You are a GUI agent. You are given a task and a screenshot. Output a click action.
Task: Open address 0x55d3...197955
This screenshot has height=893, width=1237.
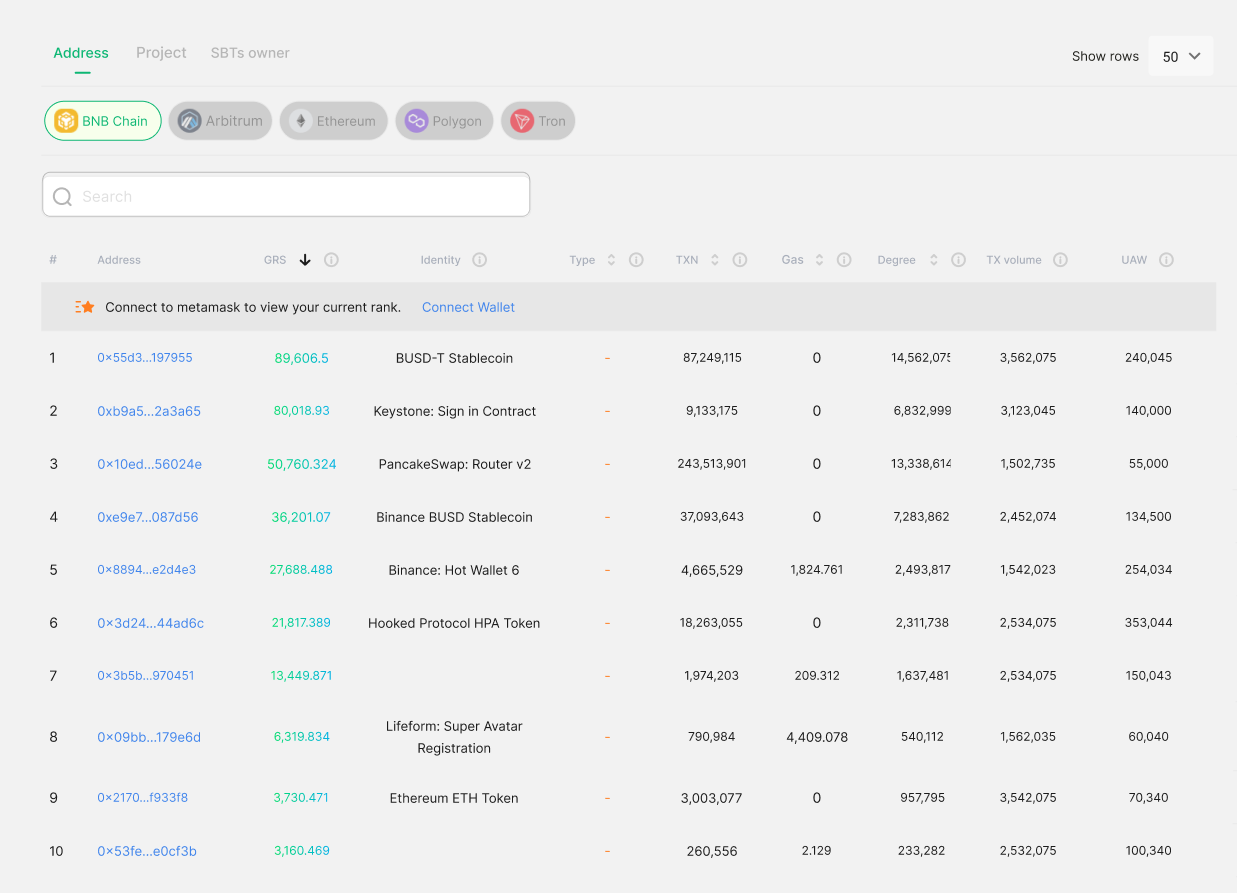coord(145,358)
